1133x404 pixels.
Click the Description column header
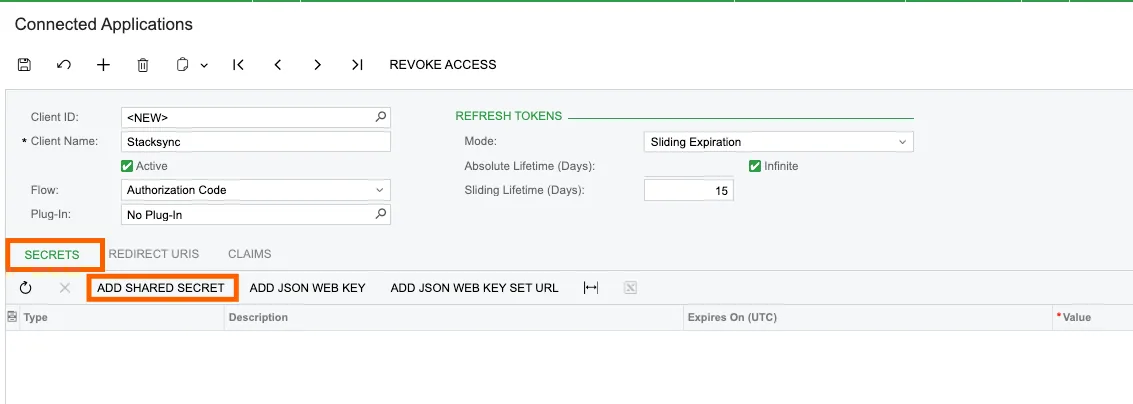click(x=454, y=317)
